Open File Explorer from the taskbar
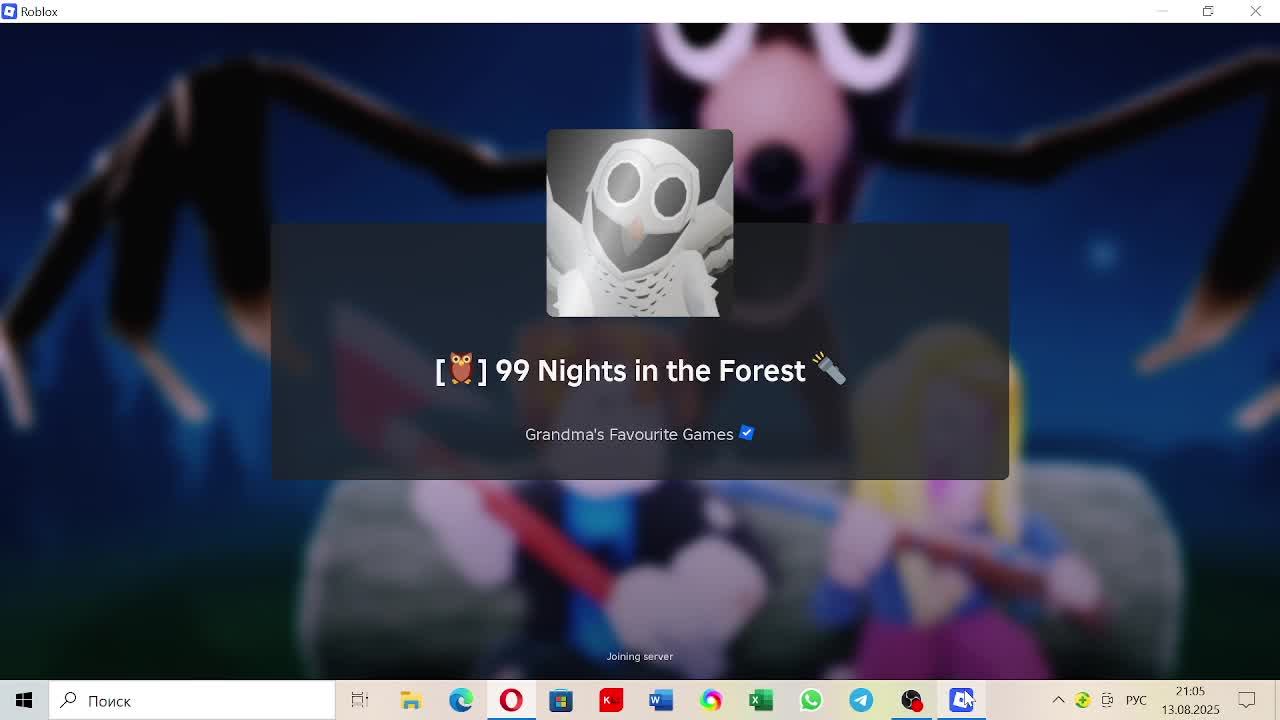Image resolution: width=1280 pixels, height=720 pixels. 411,700
